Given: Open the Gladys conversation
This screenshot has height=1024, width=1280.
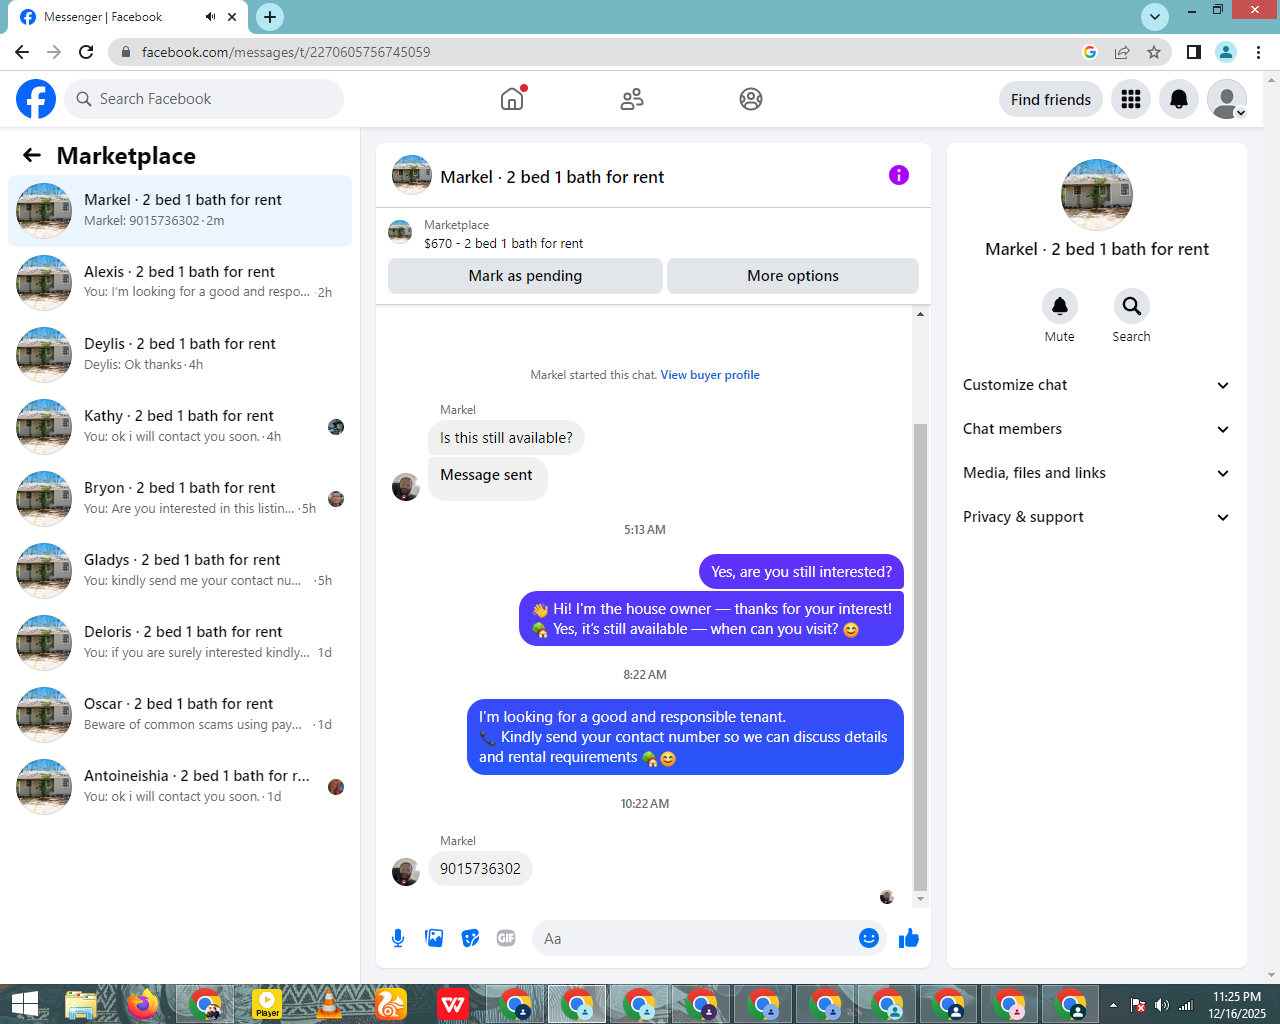Looking at the screenshot, I should click(x=180, y=571).
